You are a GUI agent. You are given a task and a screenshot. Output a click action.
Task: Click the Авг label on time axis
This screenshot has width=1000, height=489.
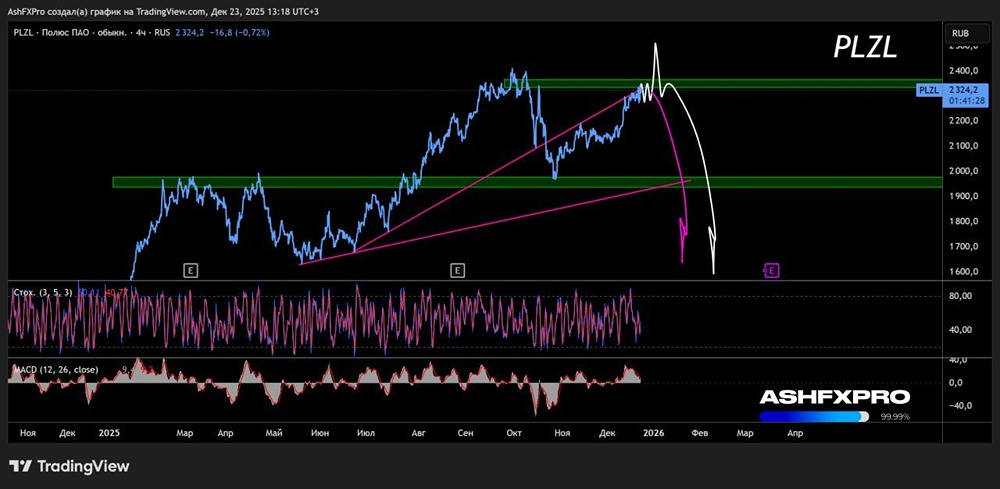point(418,433)
